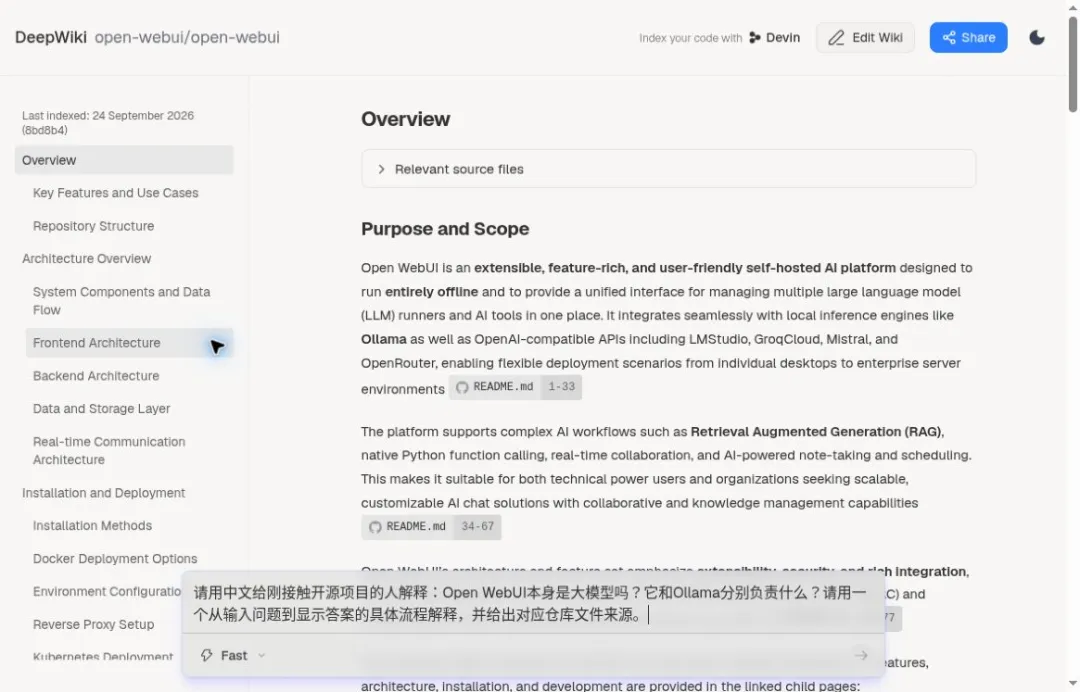Open README.md 1-33 GitHub source icon
Viewport: 1080px width, 692px height.
click(462, 387)
